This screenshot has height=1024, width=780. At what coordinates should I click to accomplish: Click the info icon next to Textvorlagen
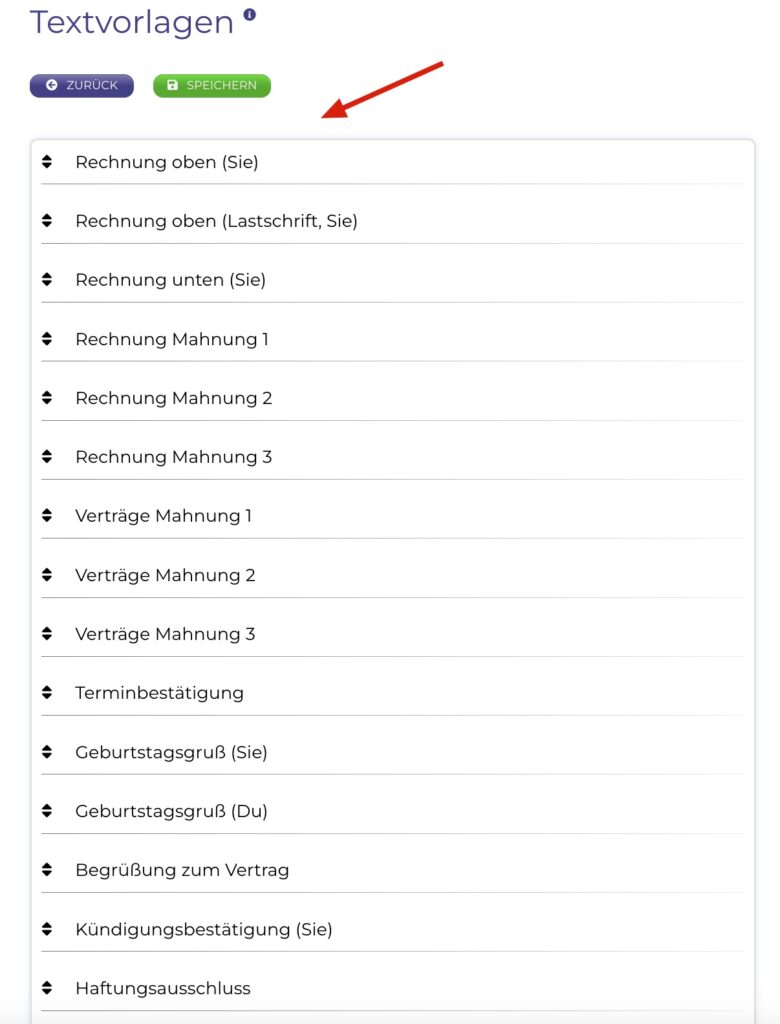click(249, 15)
